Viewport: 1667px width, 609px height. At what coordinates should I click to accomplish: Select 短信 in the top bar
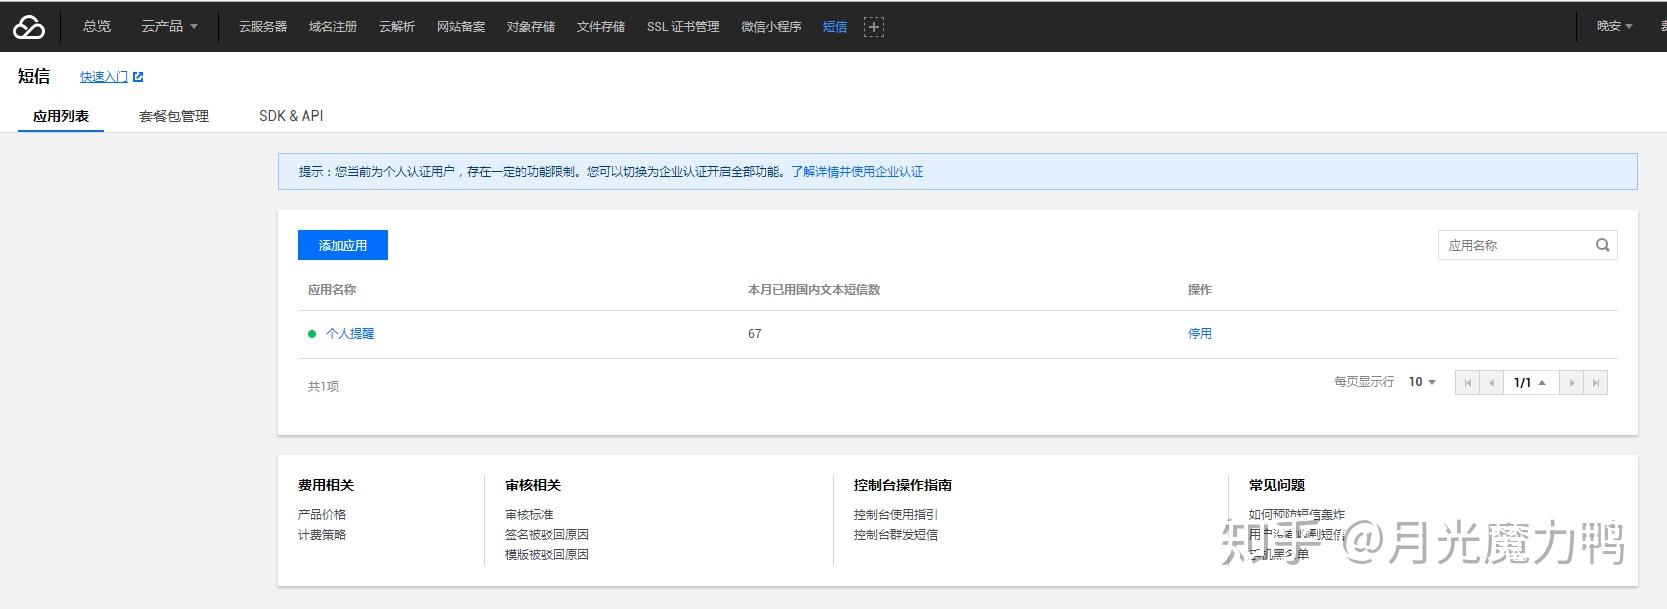click(835, 27)
